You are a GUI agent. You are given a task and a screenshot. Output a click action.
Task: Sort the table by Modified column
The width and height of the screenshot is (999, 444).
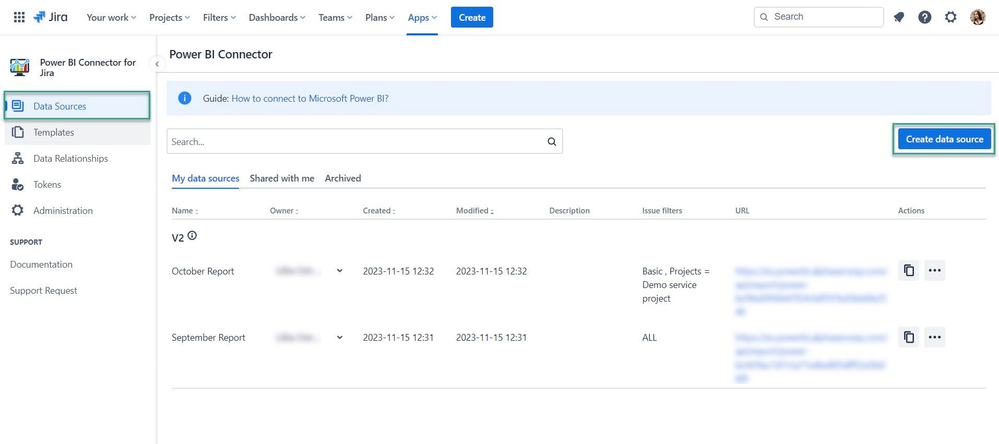tap(475, 210)
